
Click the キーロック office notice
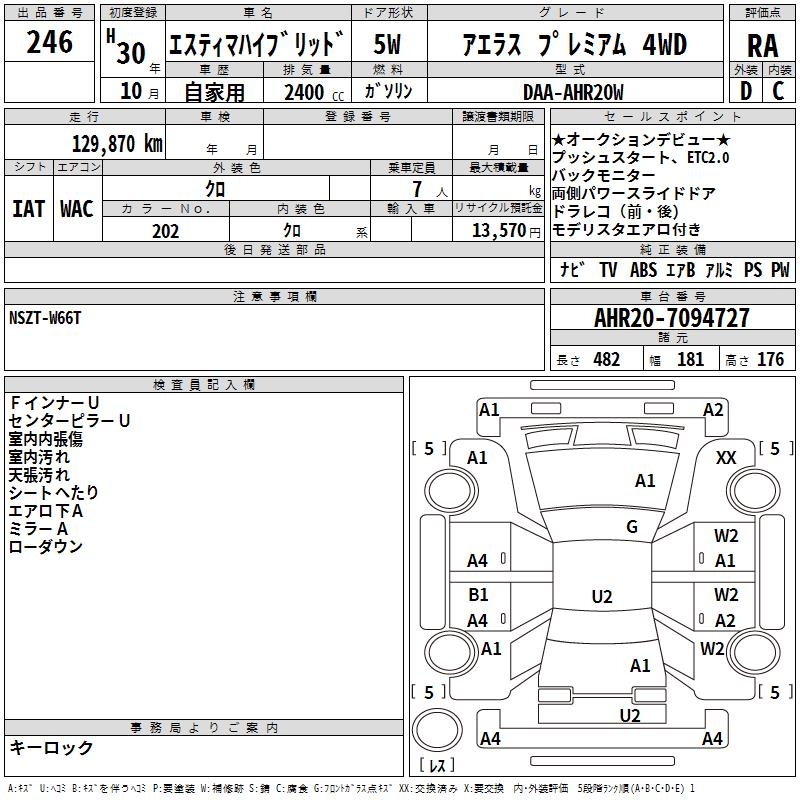click(x=51, y=747)
